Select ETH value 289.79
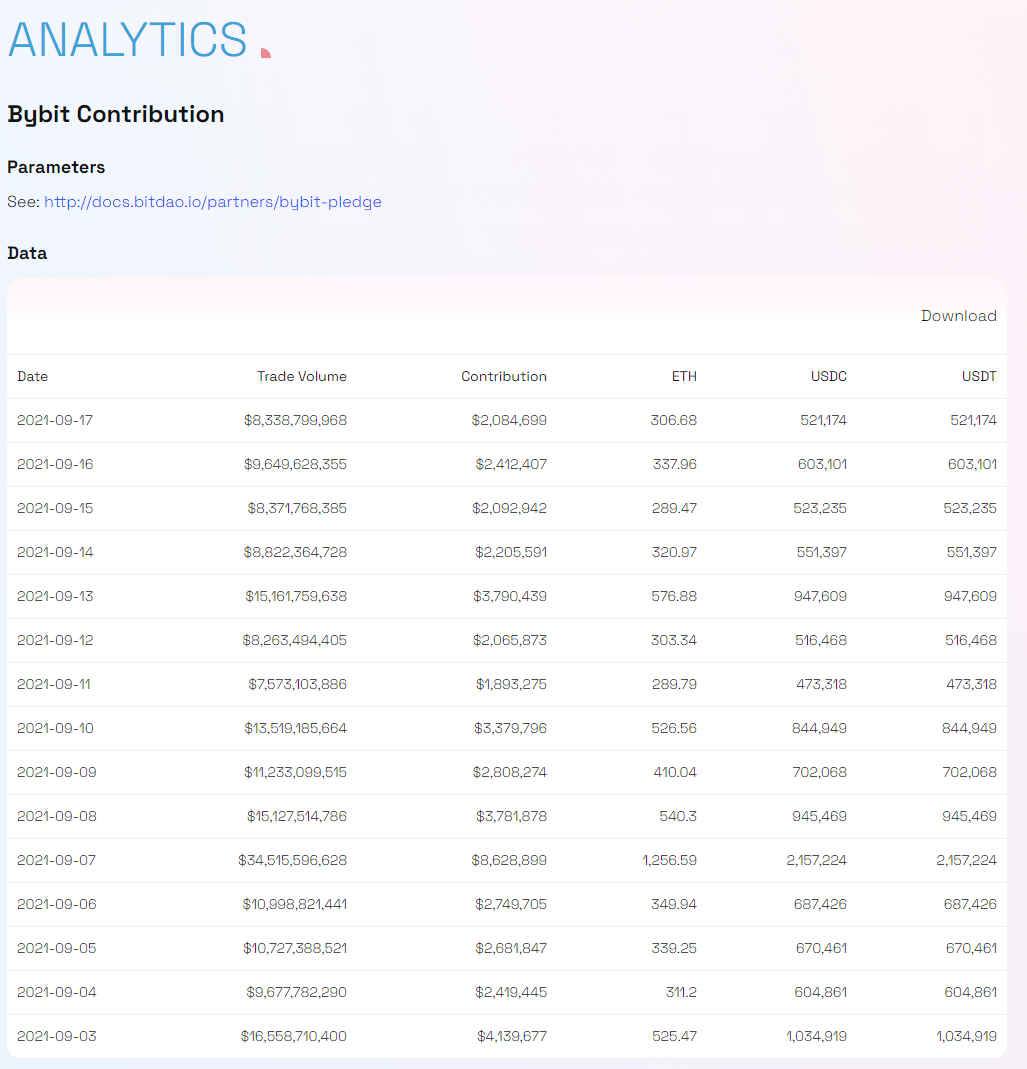This screenshot has height=1069, width=1027. click(674, 684)
